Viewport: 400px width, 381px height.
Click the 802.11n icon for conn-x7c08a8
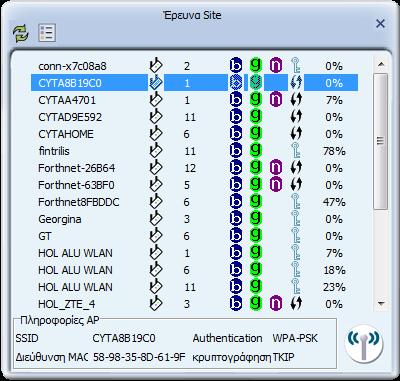pos(276,66)
